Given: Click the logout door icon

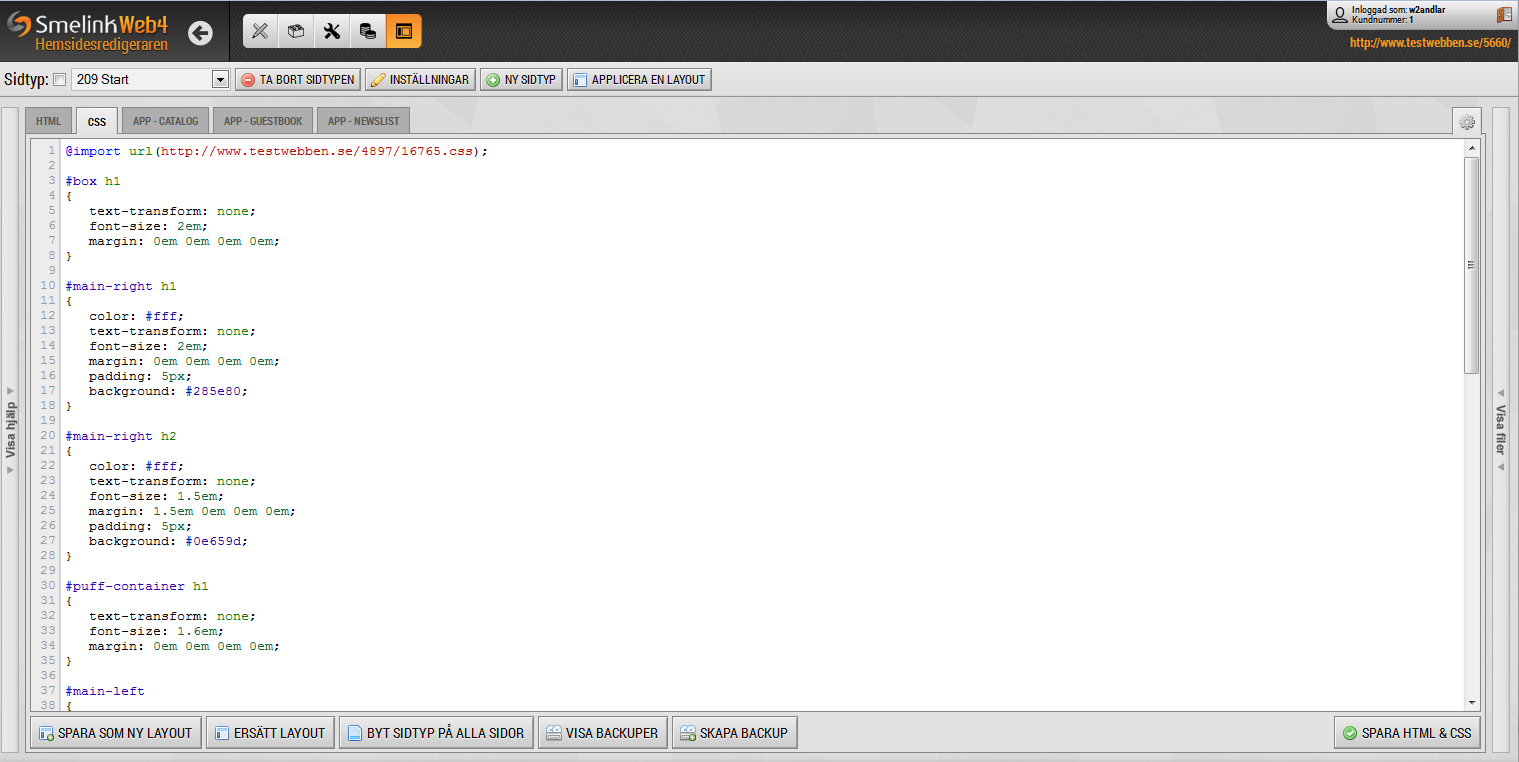Looking at the screenshot, I should [x=1504, y=15].
